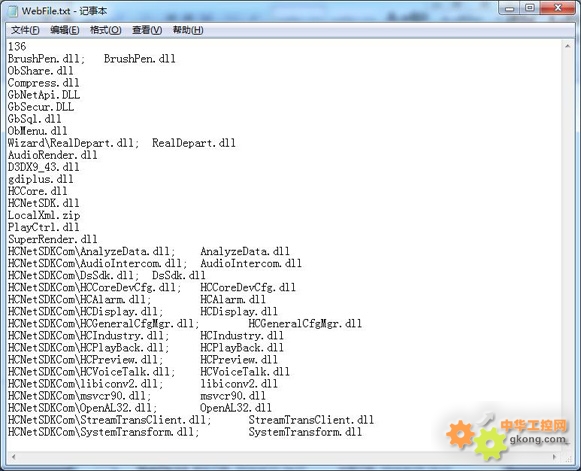Click the vertical scrollbar up arrow
This screenshot has height=471, width=581.
pyautogui.click(x=567, y=46)
